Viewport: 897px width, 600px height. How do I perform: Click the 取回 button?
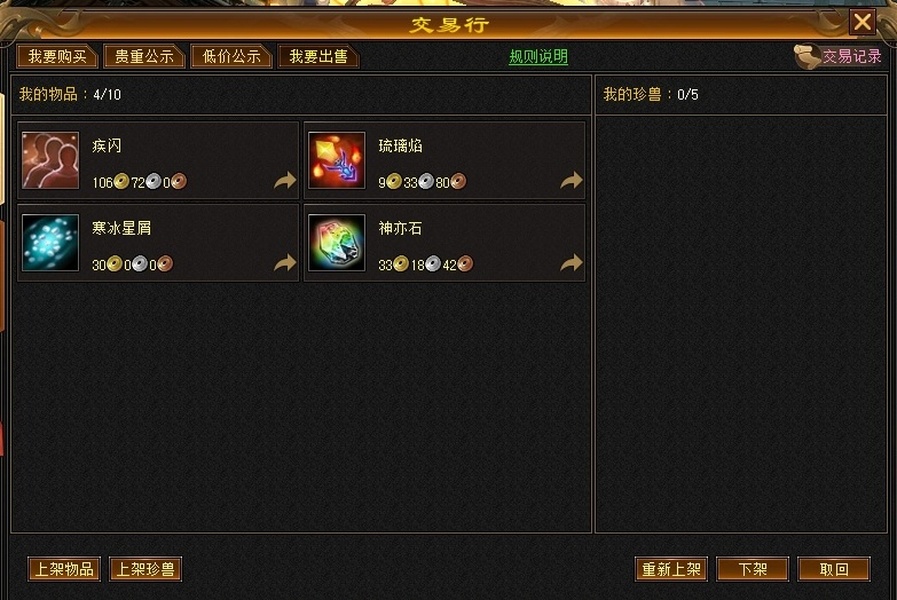pos(834,569)
